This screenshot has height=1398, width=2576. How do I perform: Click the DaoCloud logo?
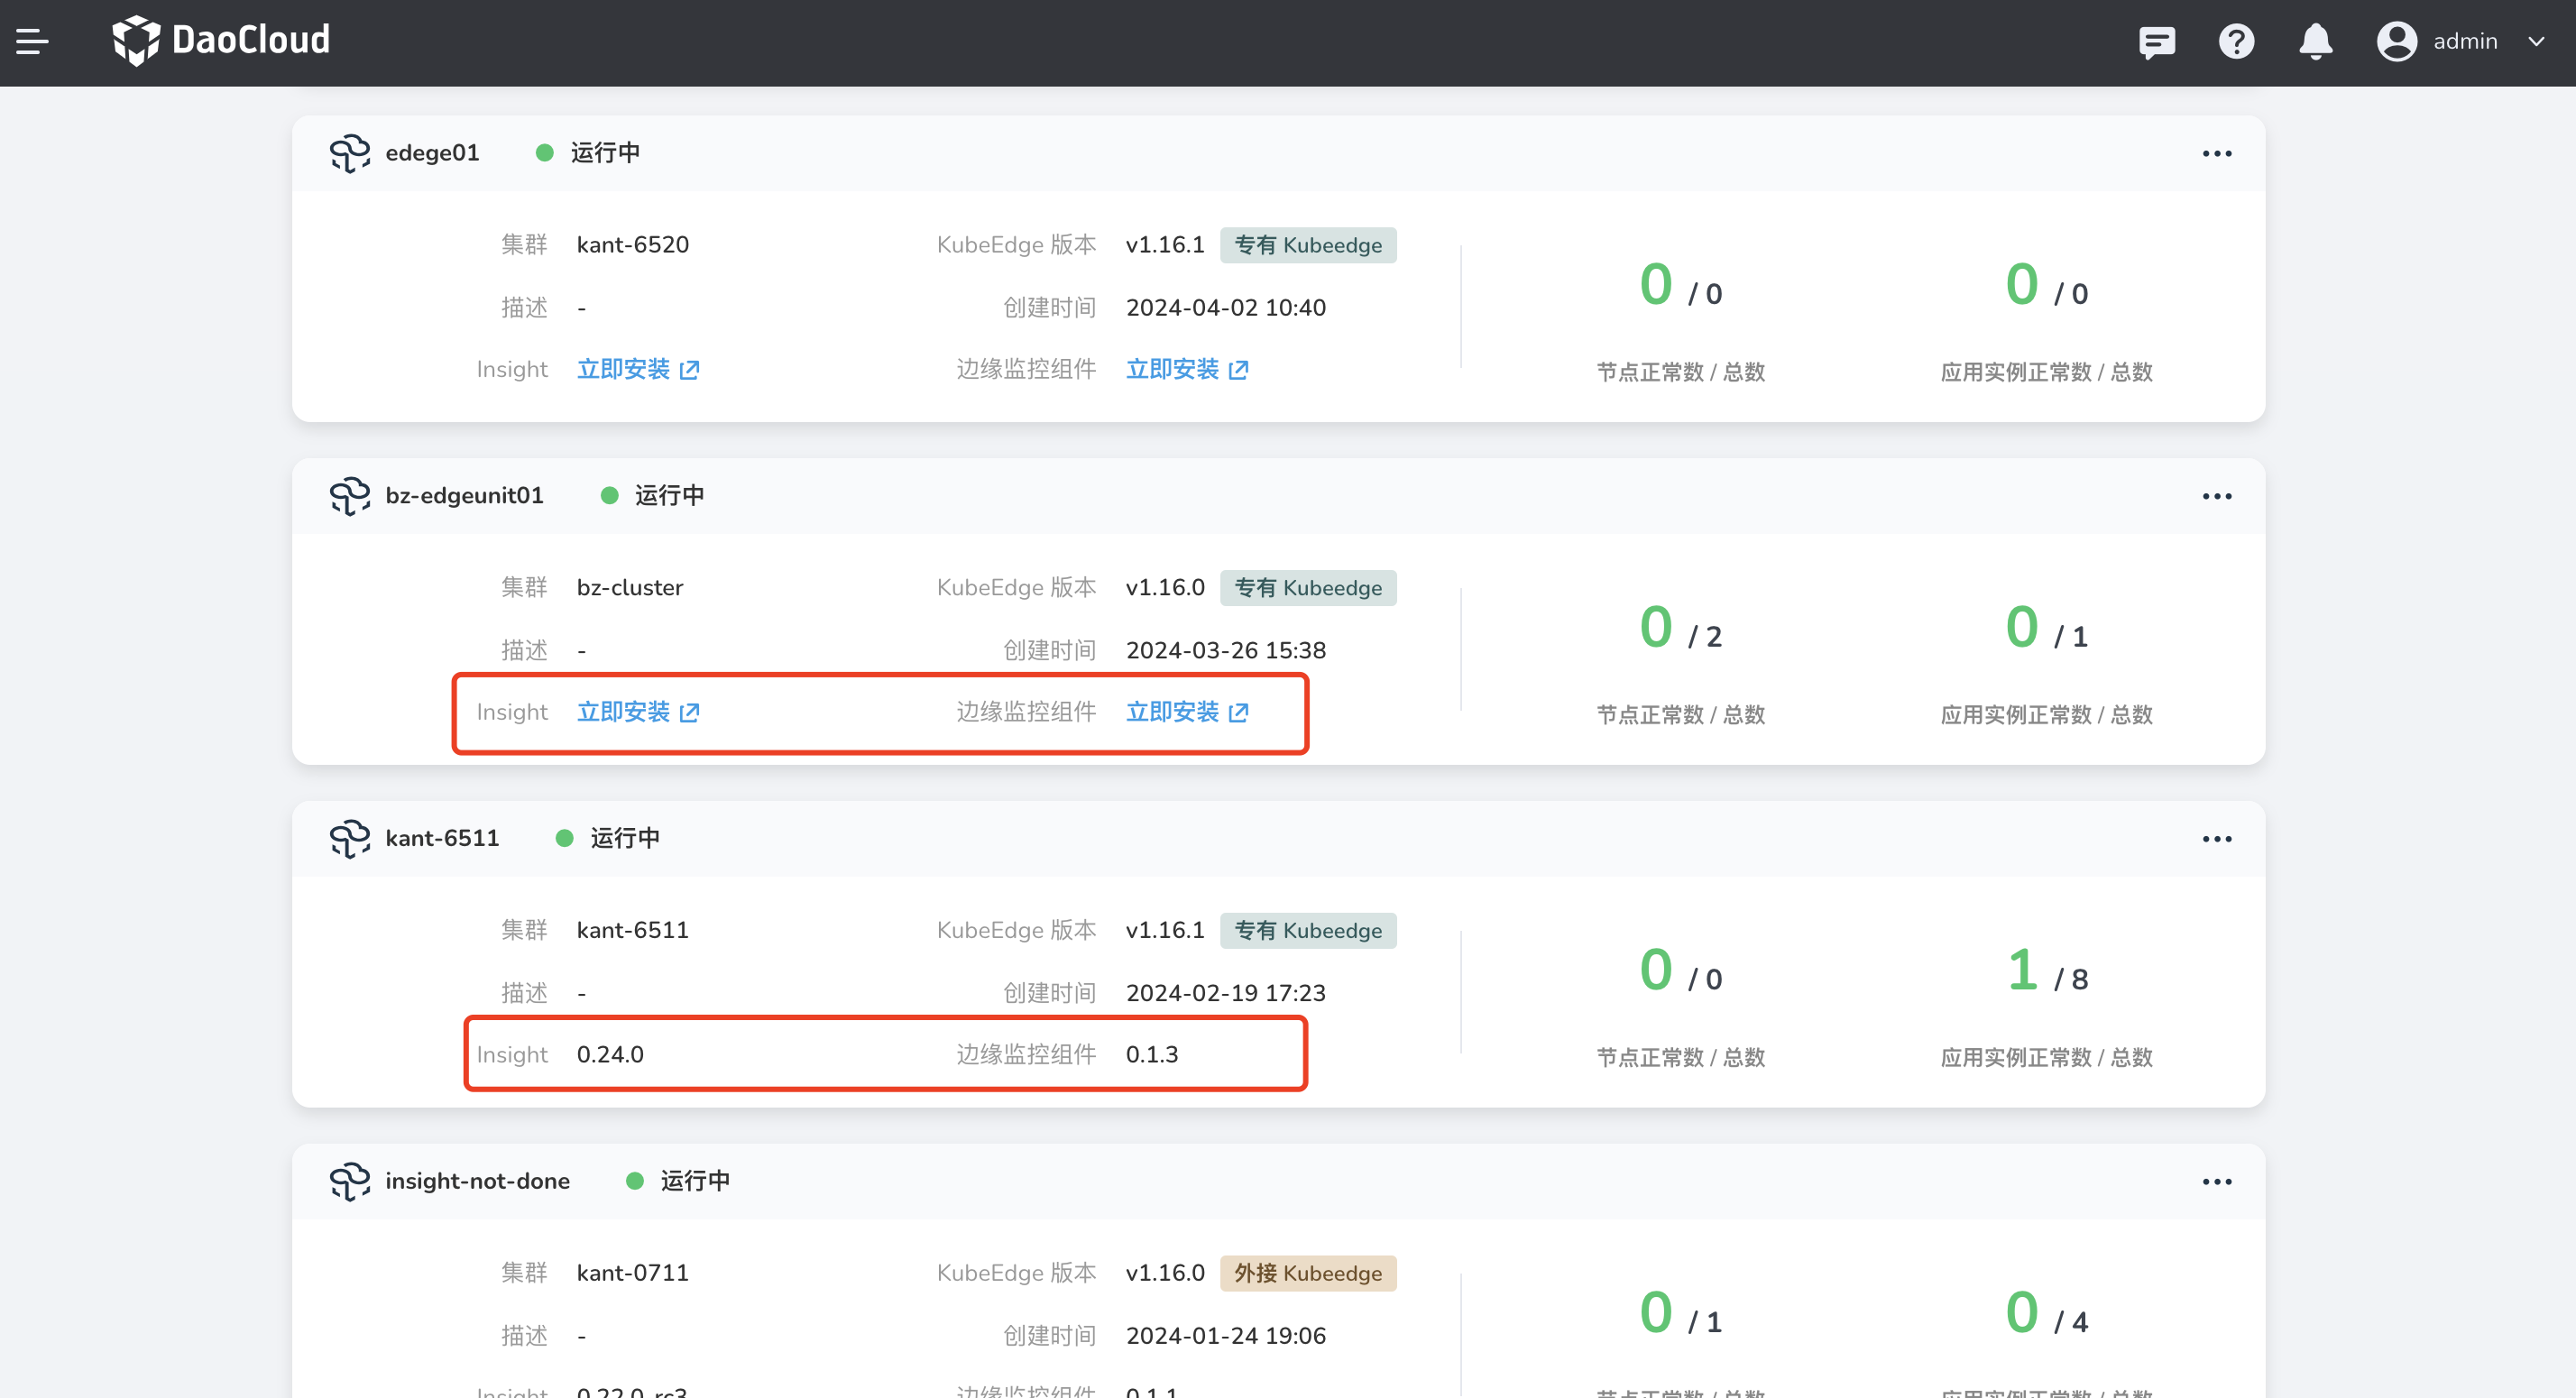coord(221,41)
